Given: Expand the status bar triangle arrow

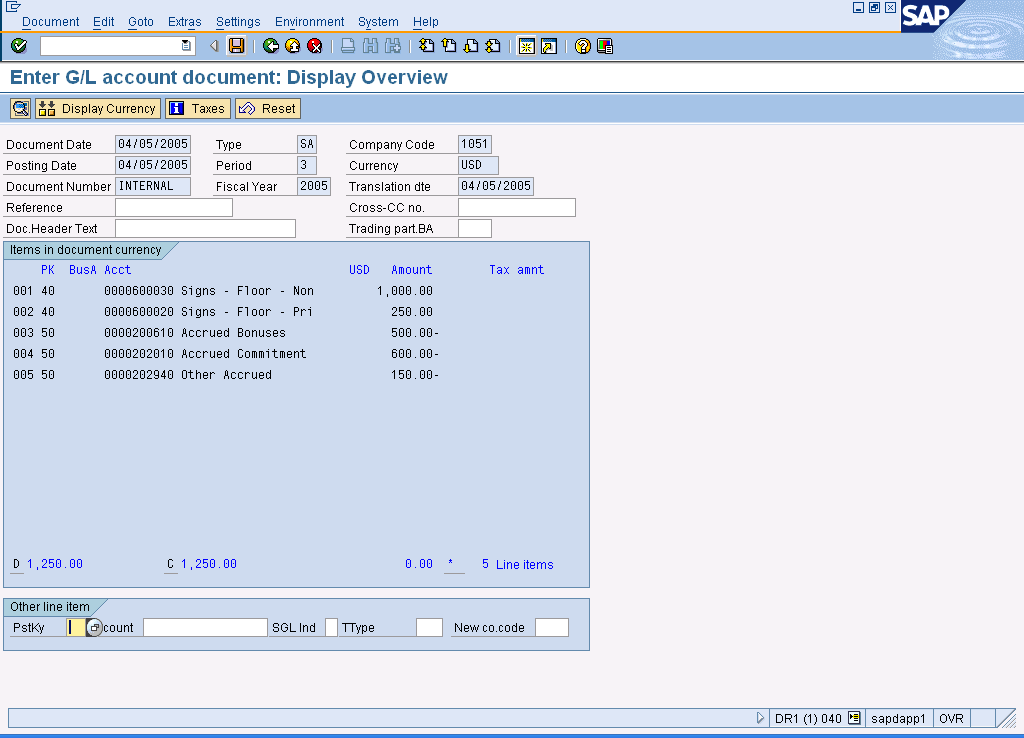Looking at the screenshot, I should pyautogui.click(x=760, y=718).
